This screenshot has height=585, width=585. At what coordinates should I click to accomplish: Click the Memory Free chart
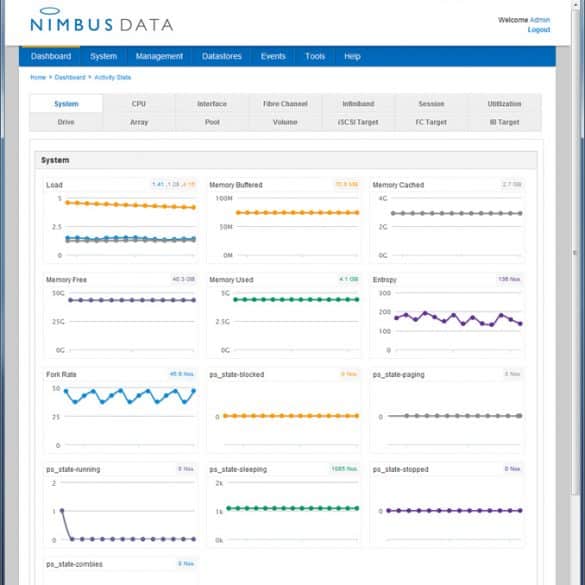pyautogui.click(x=121, y=315)
